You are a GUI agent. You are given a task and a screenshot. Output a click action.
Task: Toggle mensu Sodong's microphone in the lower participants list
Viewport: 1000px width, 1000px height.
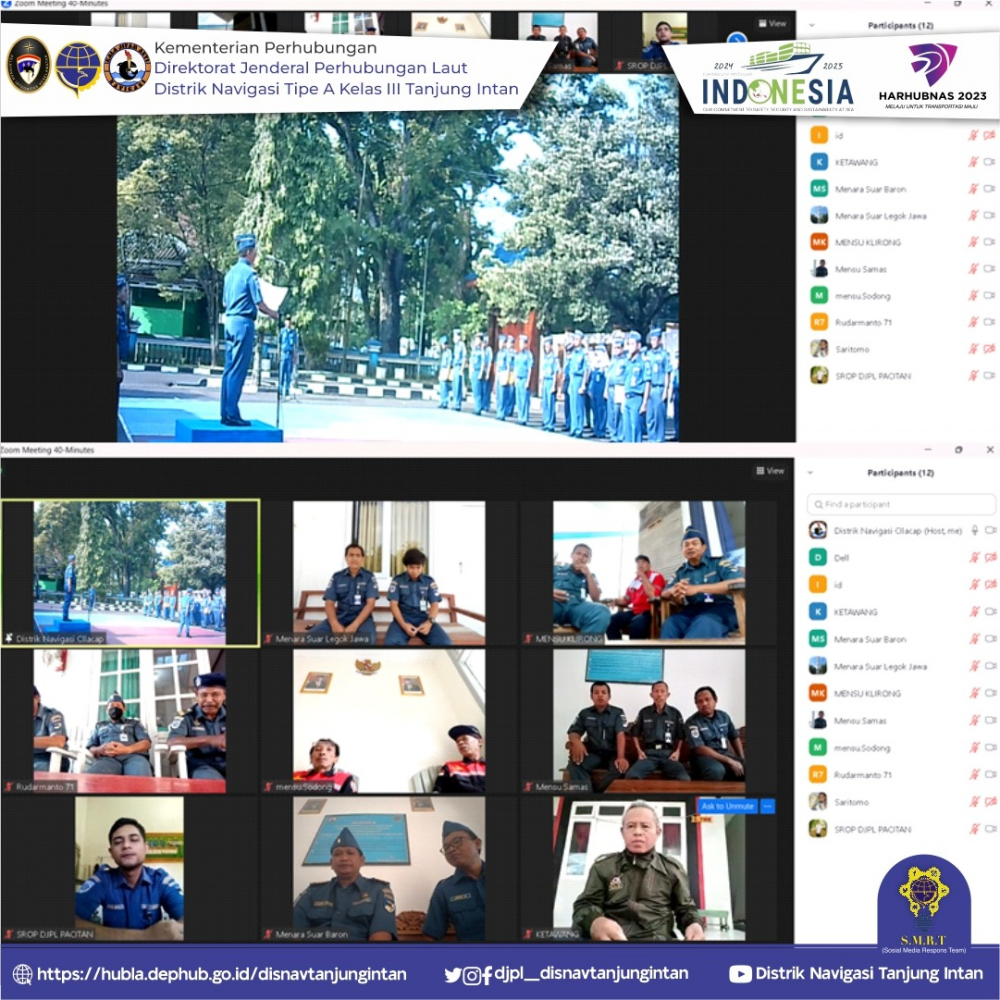click(x=974, y=747)
